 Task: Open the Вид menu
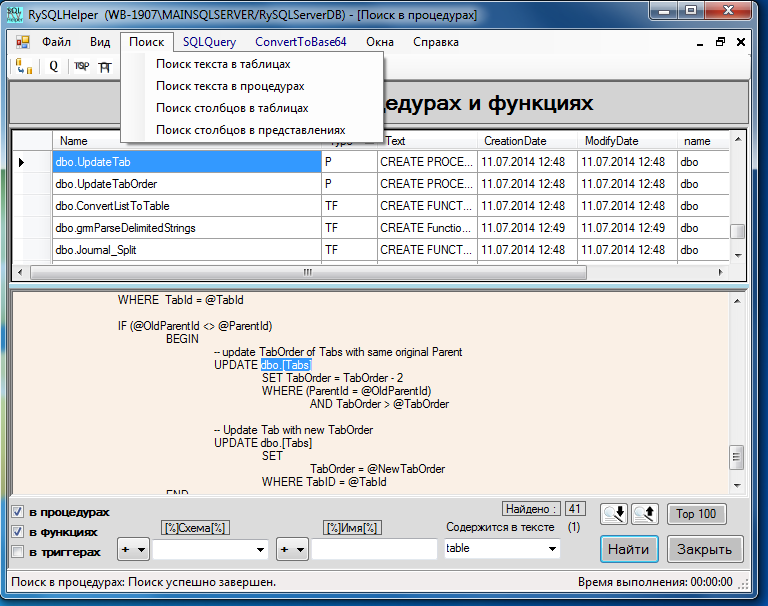tap(100, 42)
